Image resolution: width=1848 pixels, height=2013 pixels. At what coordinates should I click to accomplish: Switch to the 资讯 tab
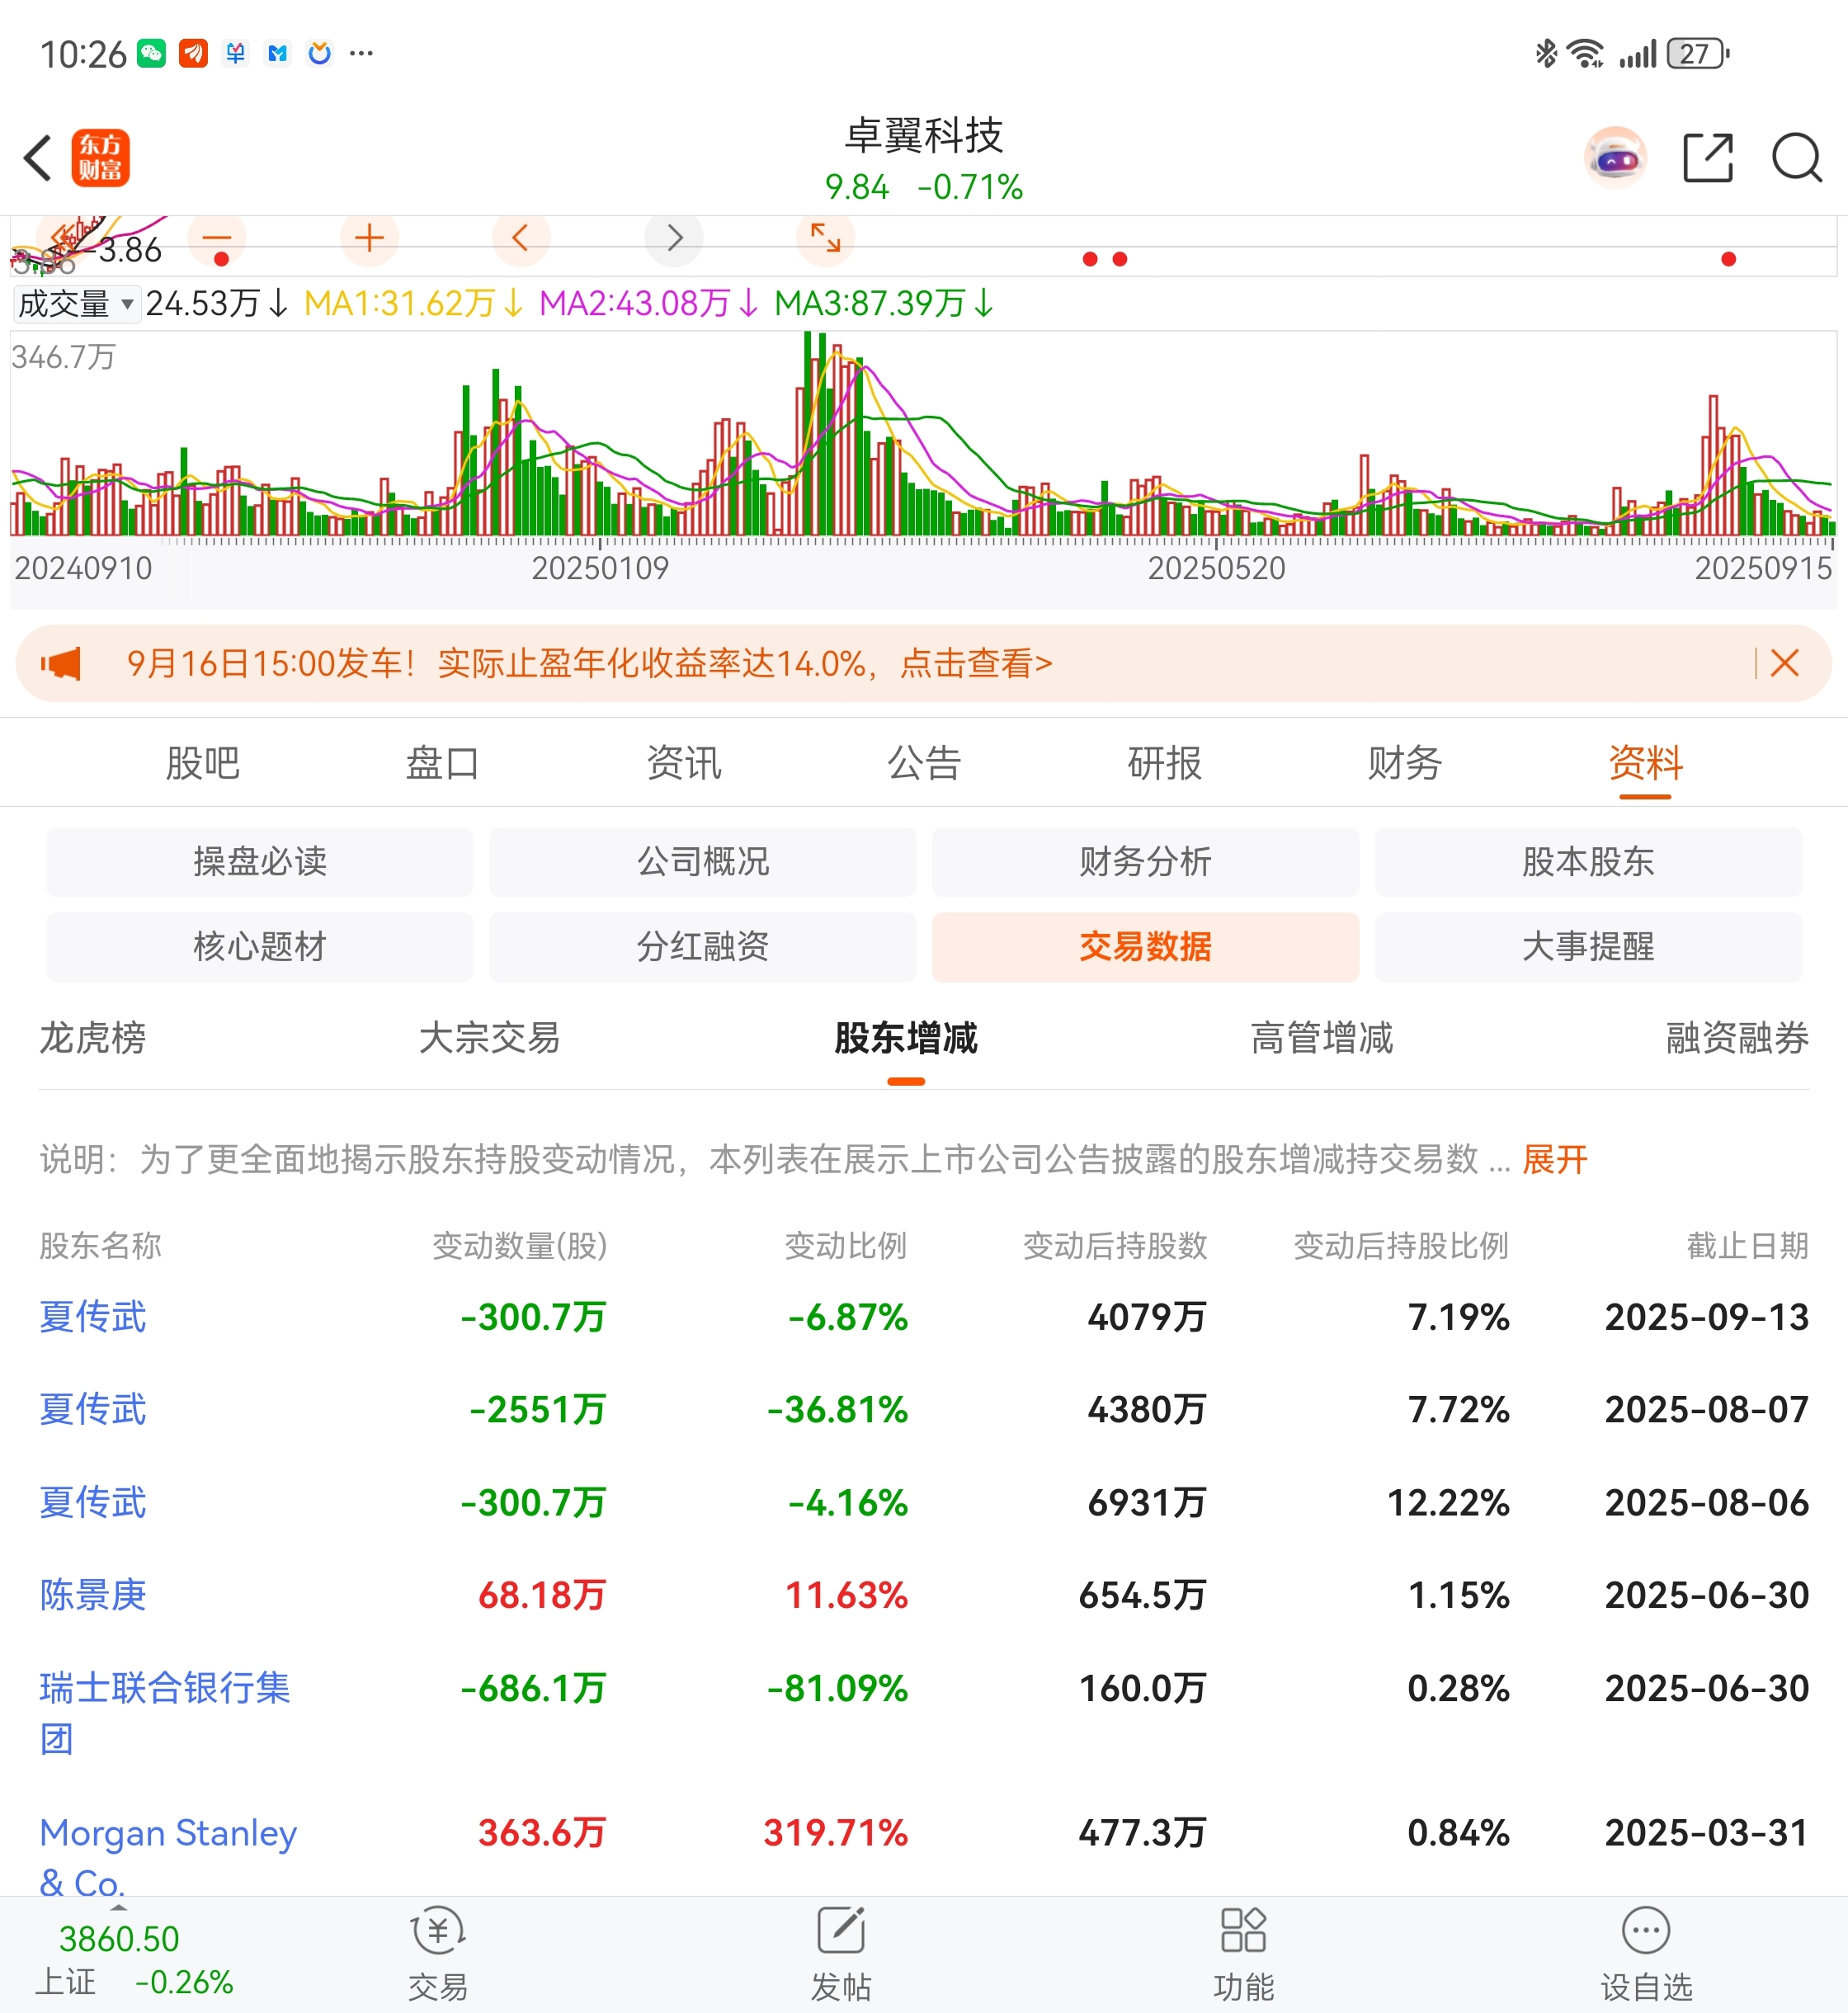[684, 763]
